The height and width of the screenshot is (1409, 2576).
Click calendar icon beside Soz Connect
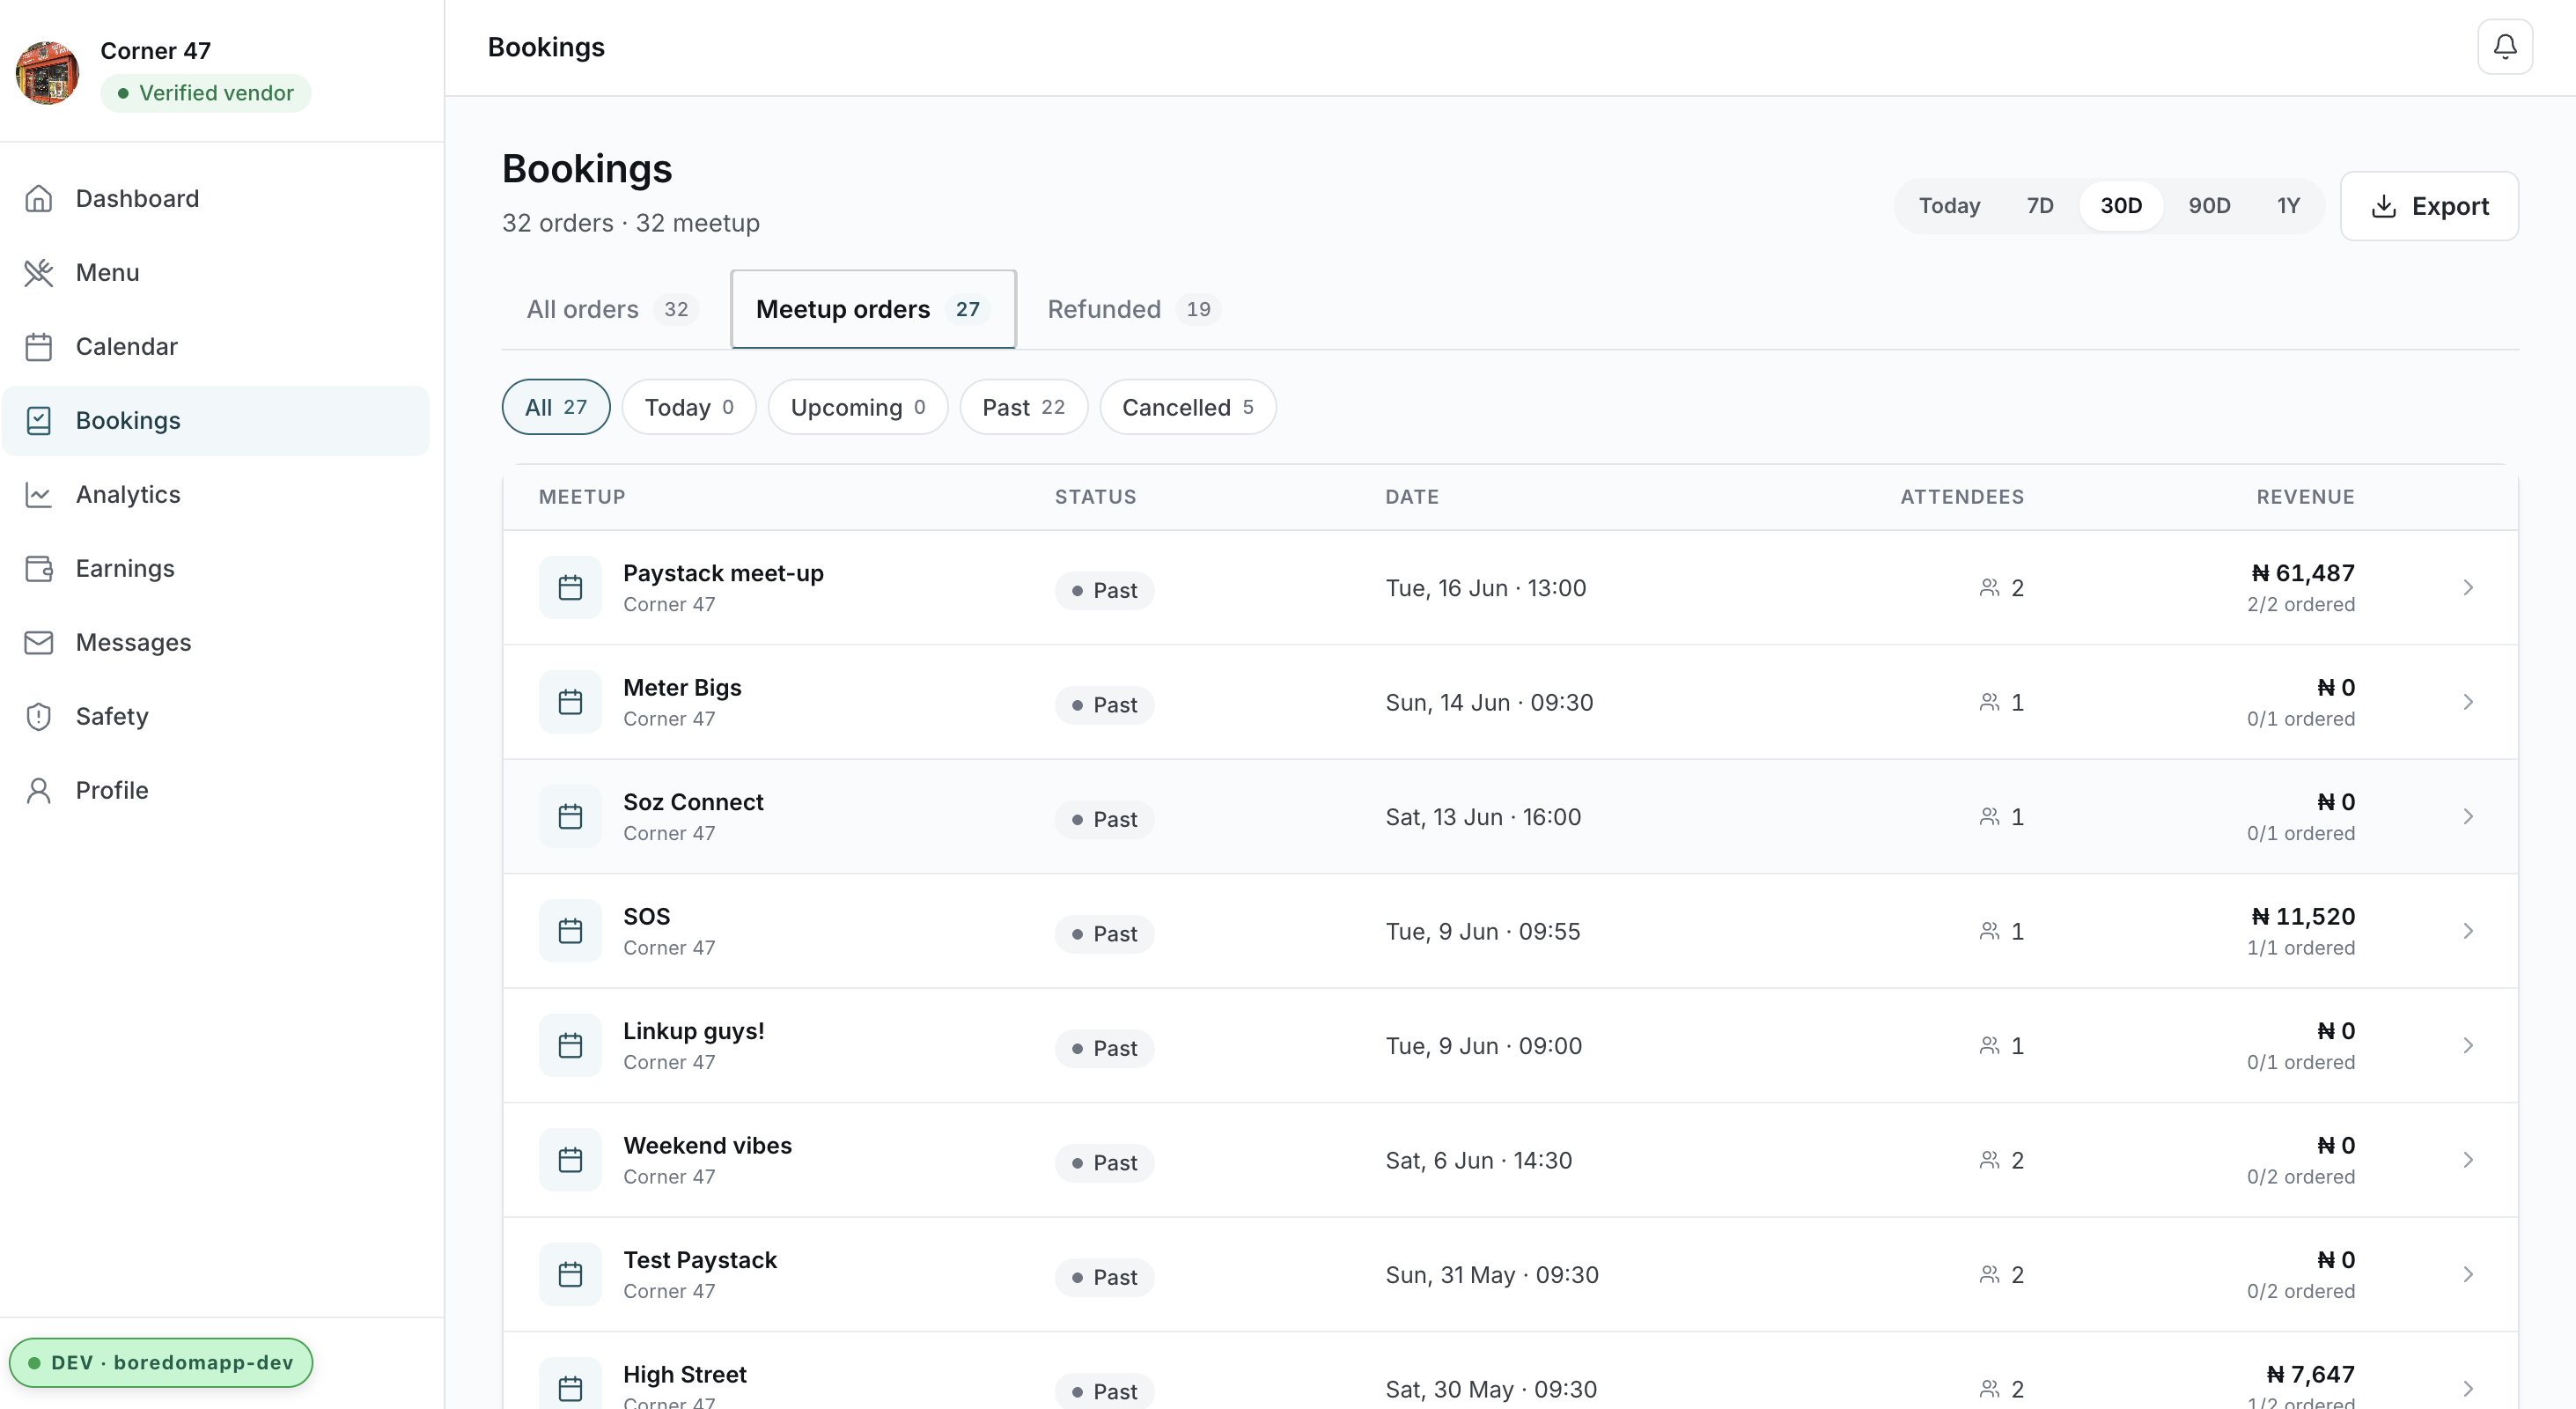[570, 816]
